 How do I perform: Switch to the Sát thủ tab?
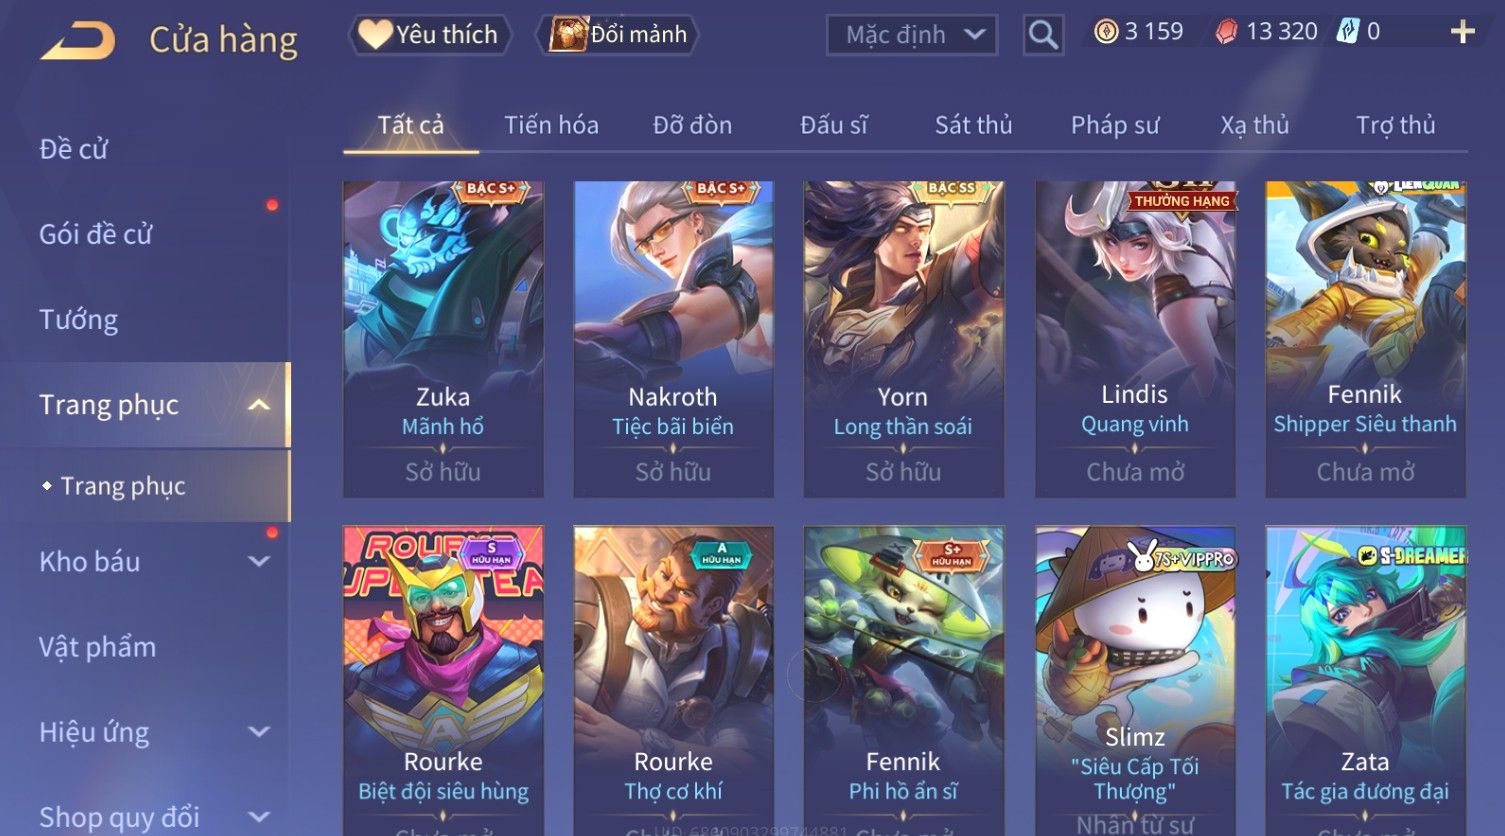pos(973,125)
